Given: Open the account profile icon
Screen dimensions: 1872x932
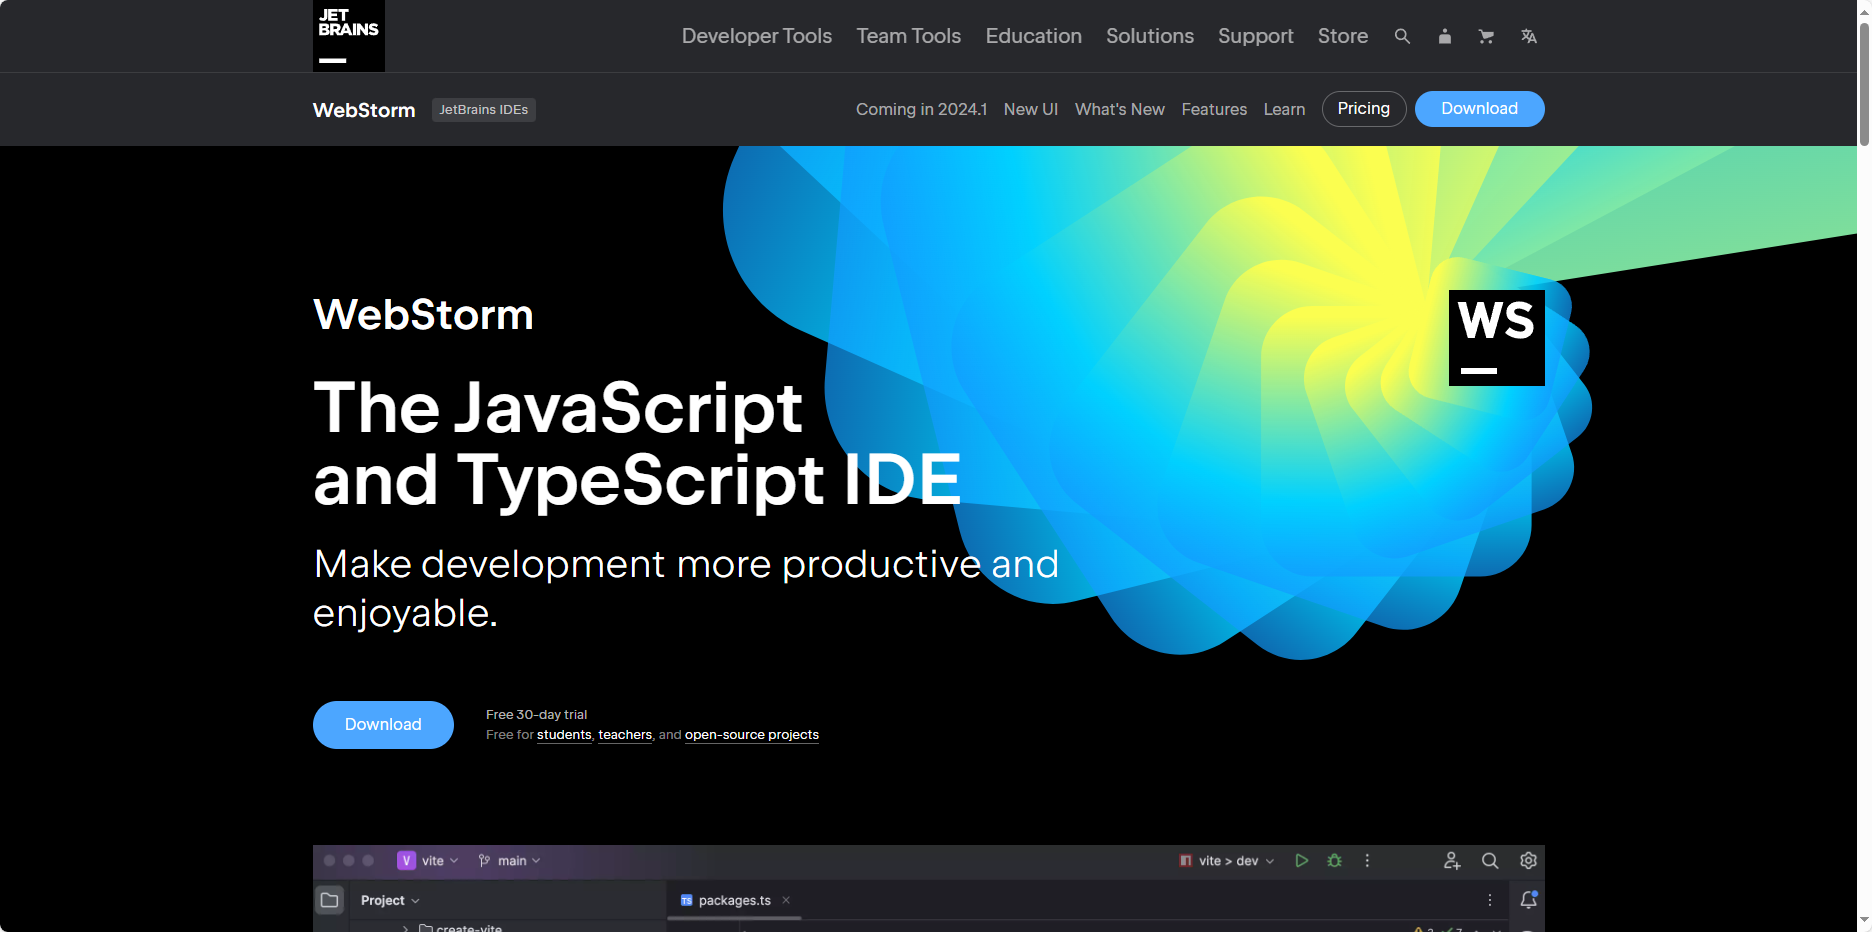Looking at the screenshot, I should click(x=1444, y=36).
